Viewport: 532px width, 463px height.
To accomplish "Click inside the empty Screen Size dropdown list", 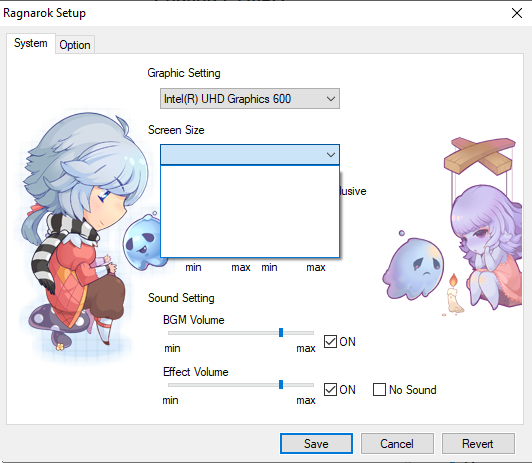I will pos(250,211).
